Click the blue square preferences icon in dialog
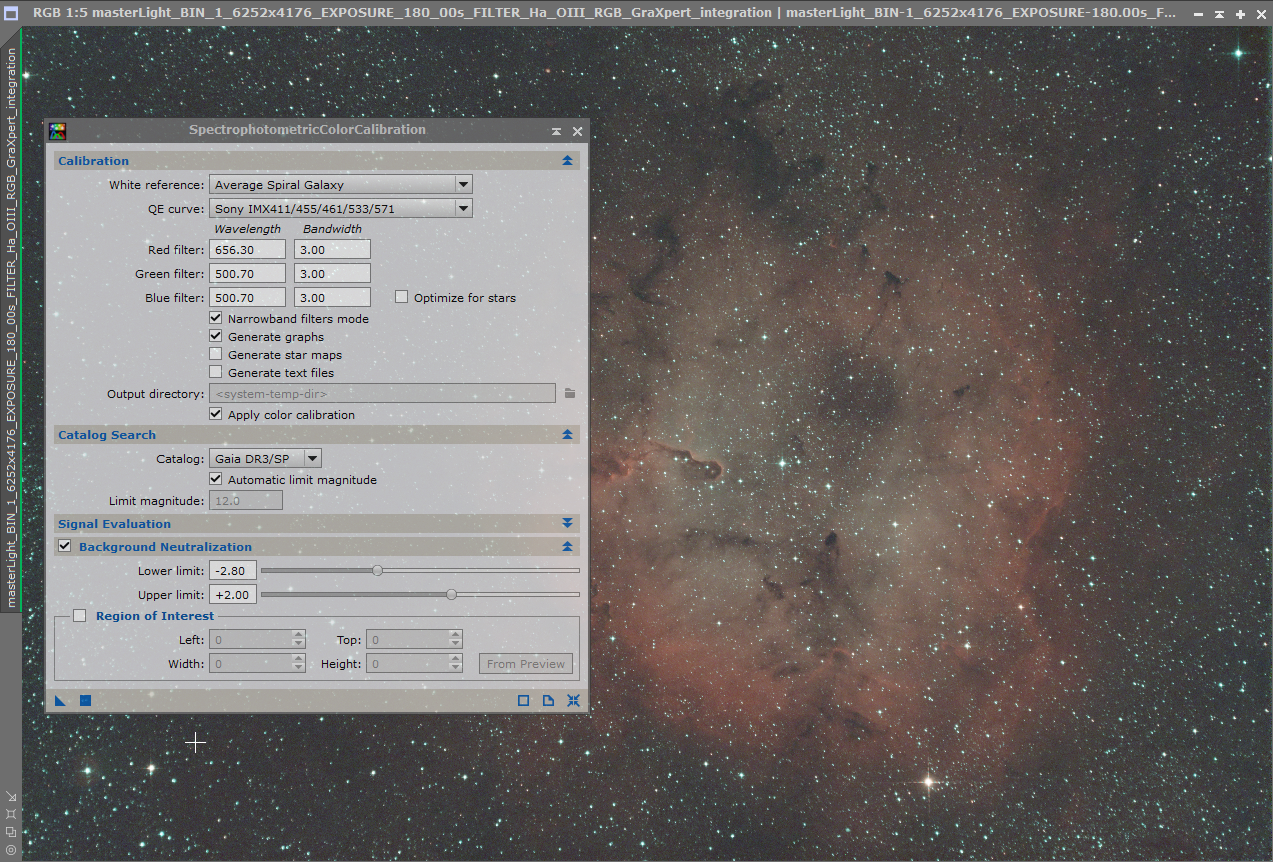Screen dimensions: 1273x862 click(x=523, y=701)
